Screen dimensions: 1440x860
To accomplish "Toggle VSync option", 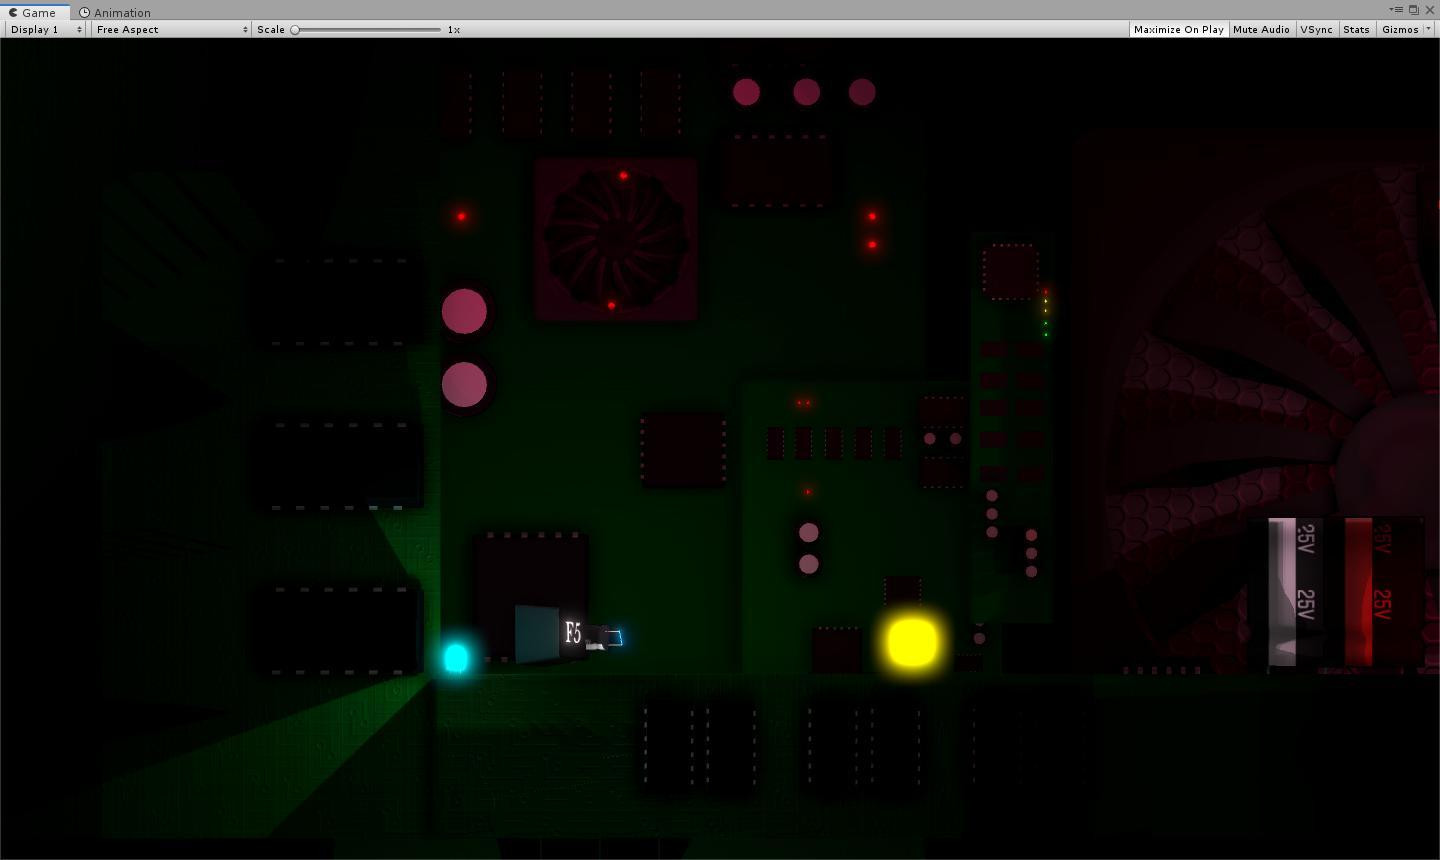I will pos(1316,29).
